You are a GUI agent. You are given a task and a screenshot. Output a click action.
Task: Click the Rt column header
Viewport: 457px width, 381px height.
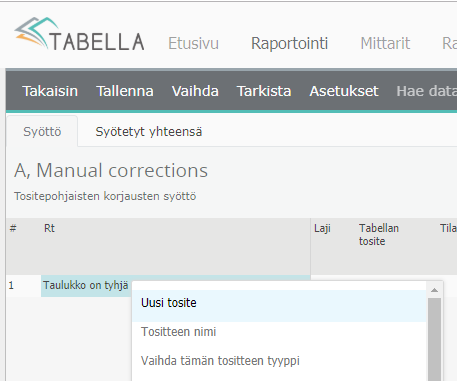(x=49, y=228)
